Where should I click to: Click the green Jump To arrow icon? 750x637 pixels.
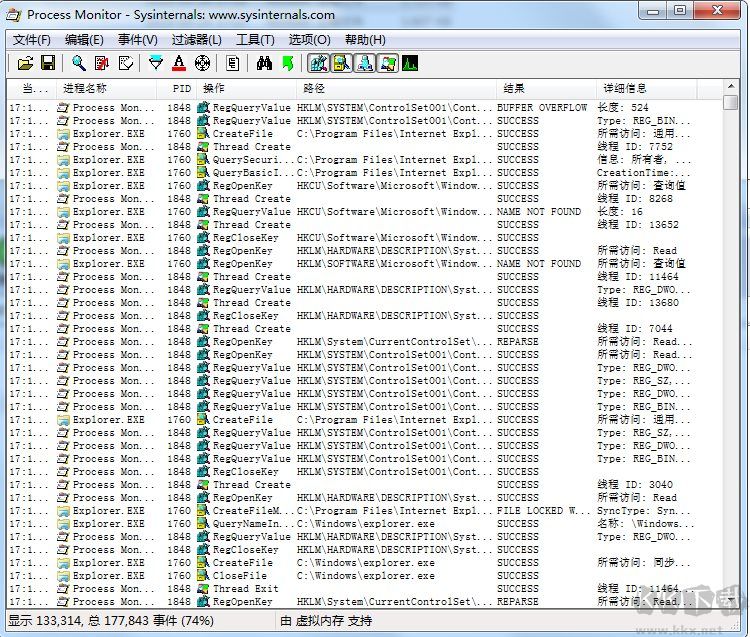pyautogui.click(x=288, y=63)
